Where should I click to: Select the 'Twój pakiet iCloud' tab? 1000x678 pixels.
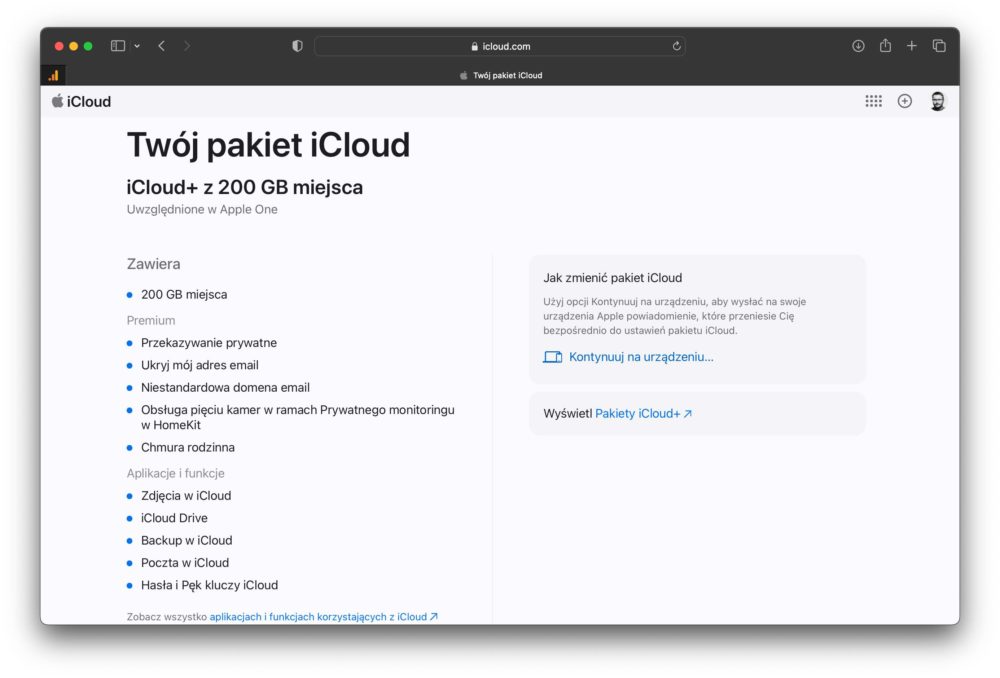[501, 75]
